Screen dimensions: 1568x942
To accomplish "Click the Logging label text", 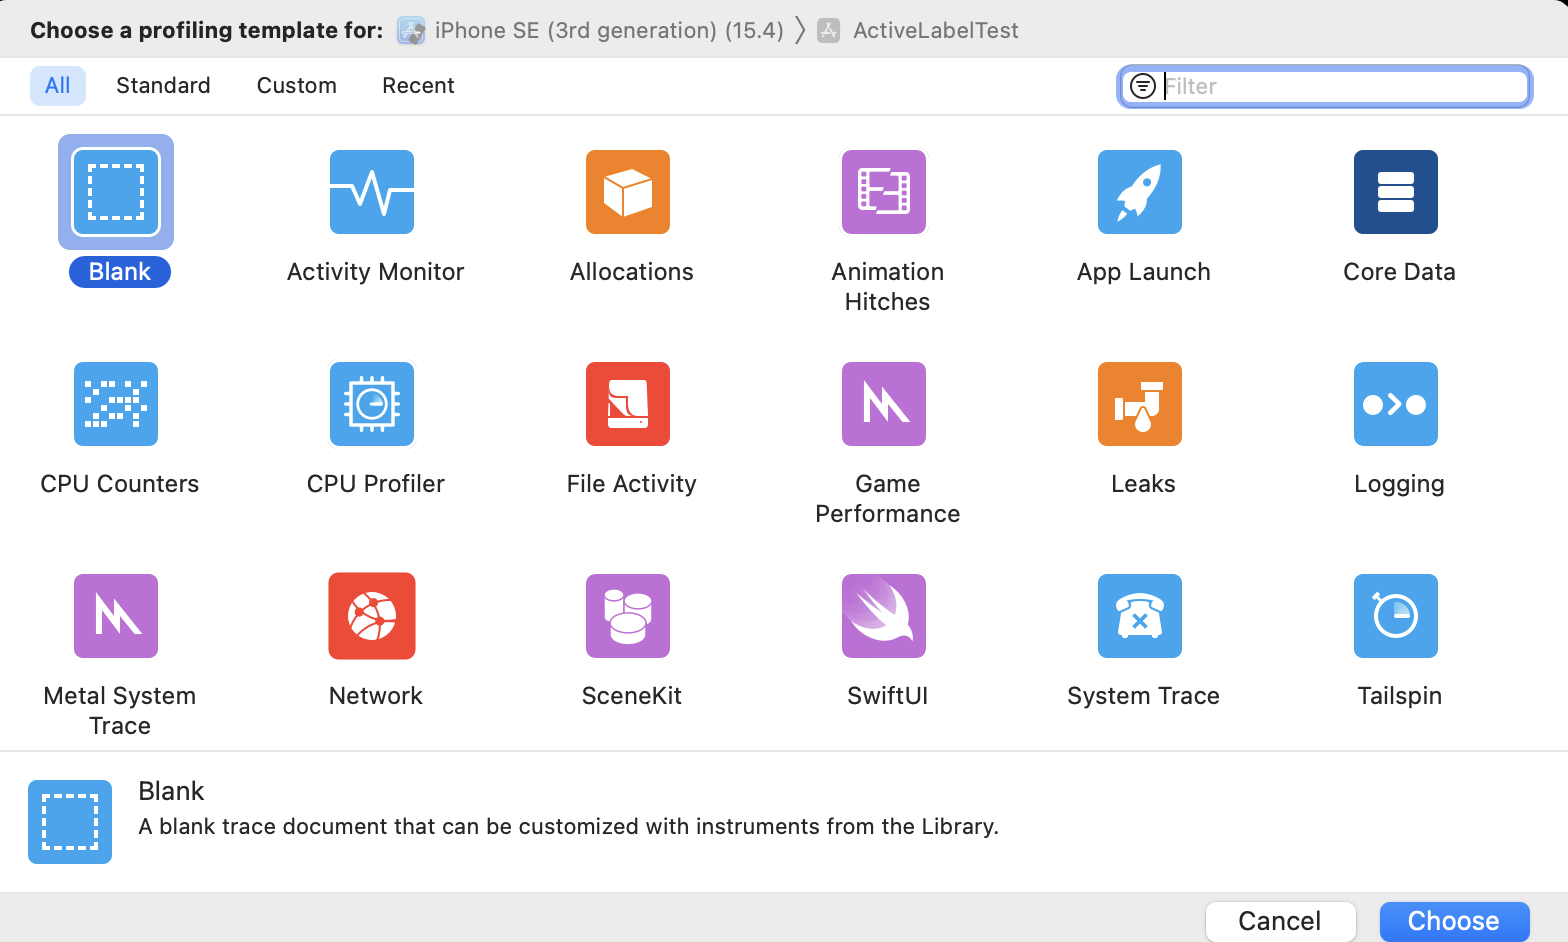I will pos(1400,484).
